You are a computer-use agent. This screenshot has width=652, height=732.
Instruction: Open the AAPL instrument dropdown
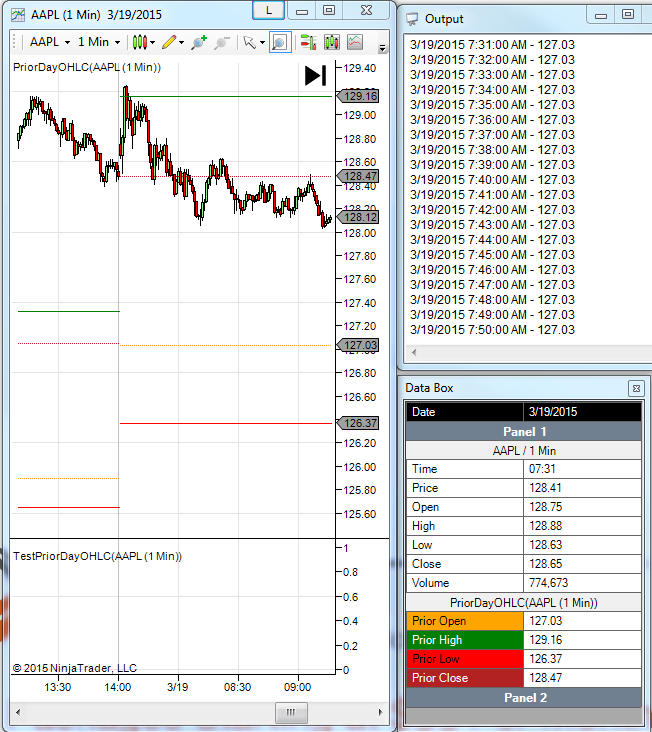(x=50, y=42)
